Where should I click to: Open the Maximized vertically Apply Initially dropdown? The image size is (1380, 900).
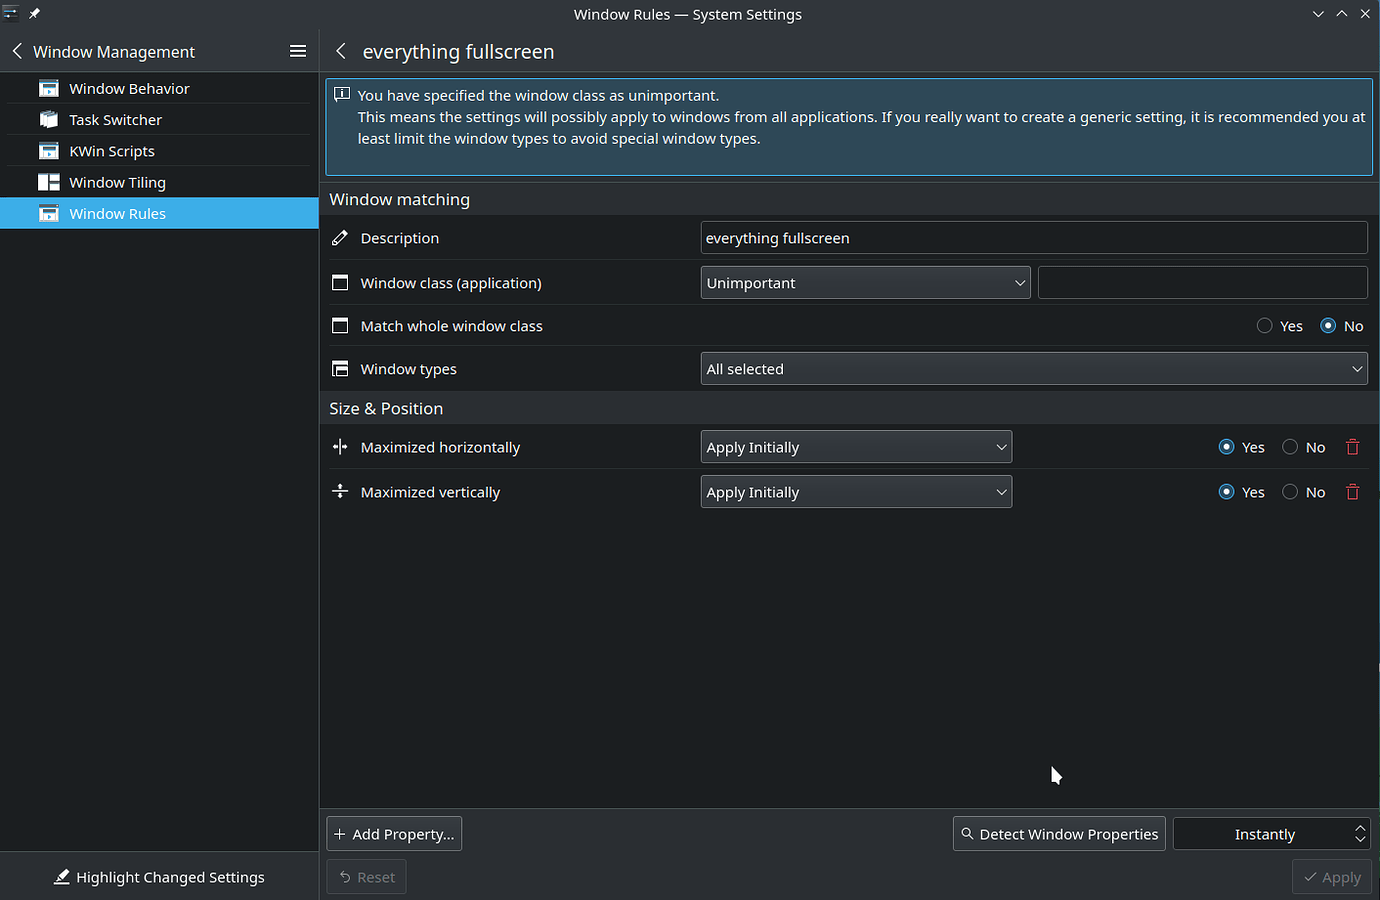coord(856,492)
